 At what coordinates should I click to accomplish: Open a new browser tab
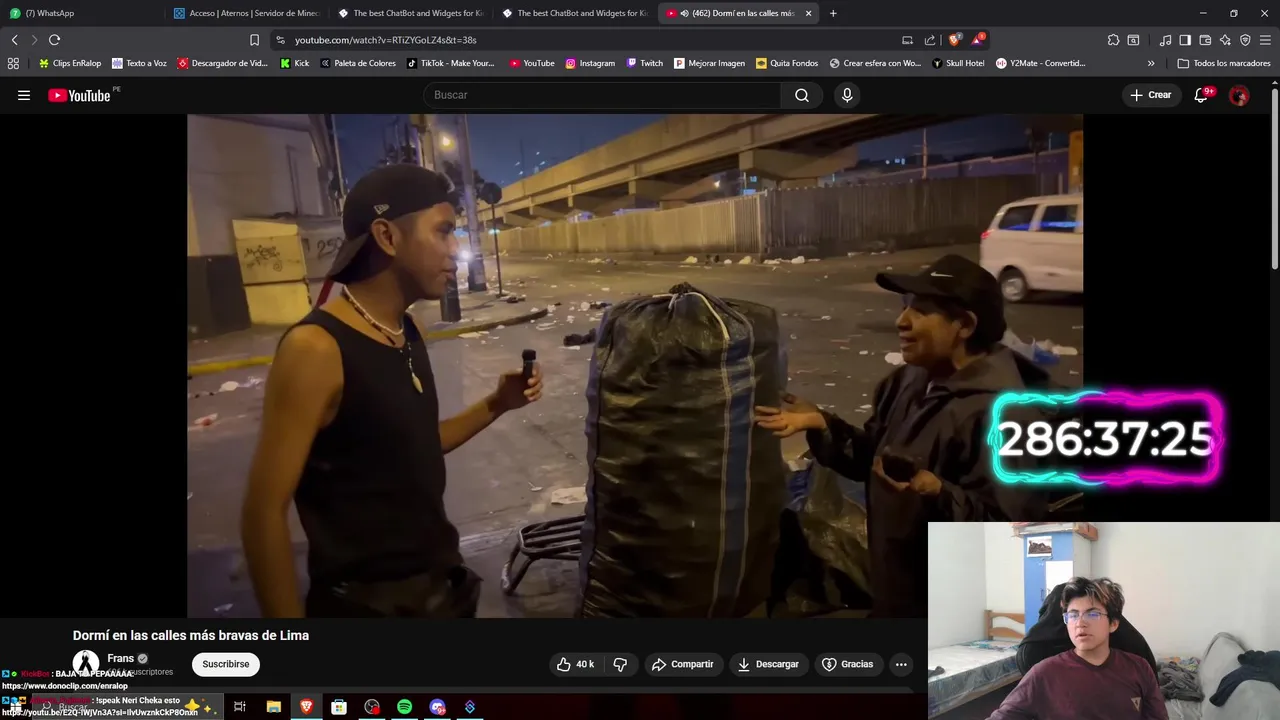[833, 13]
